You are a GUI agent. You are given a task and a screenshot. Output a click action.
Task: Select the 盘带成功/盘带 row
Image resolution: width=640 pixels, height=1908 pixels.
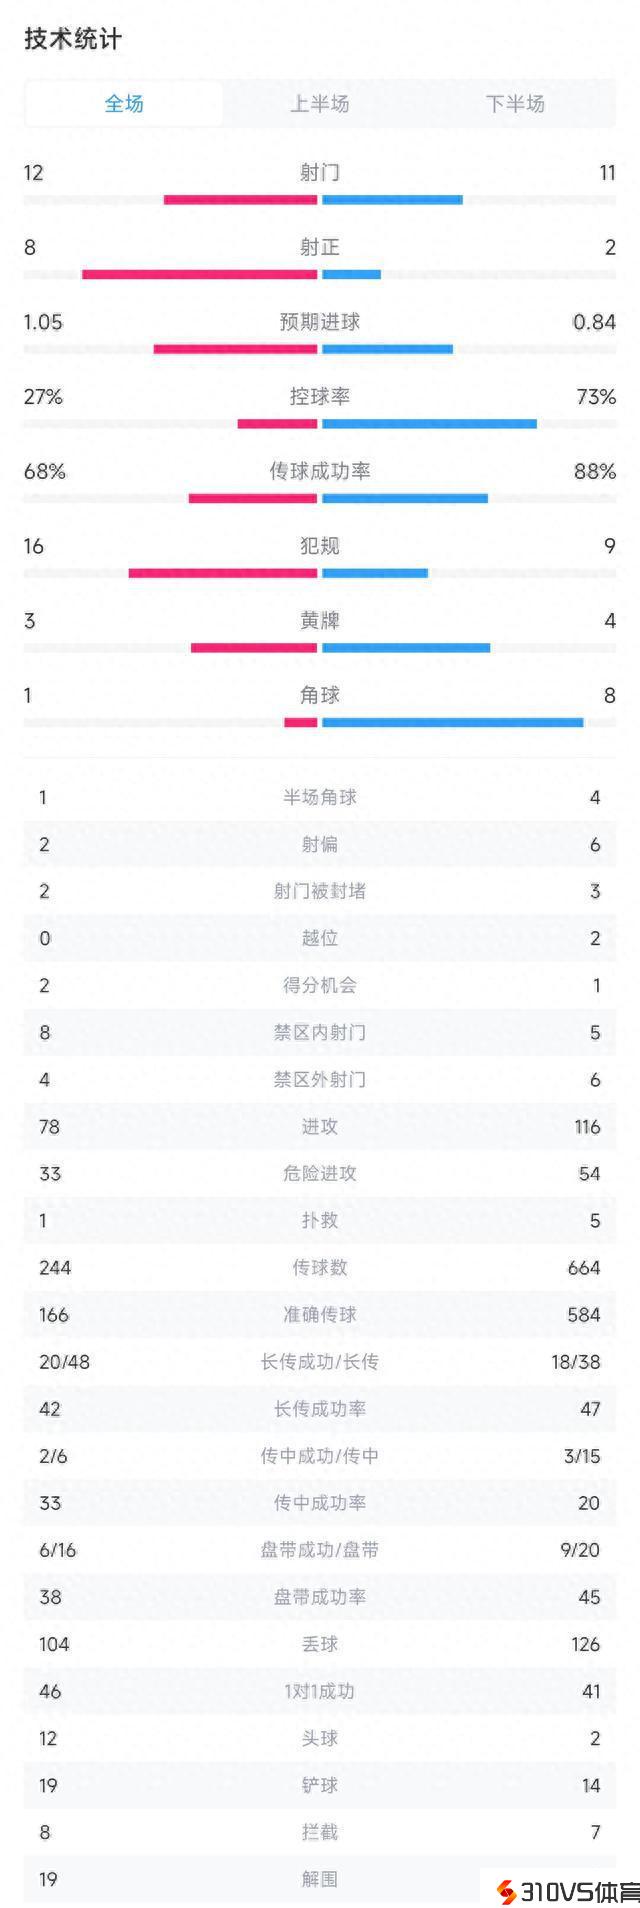pos(320,1549)
